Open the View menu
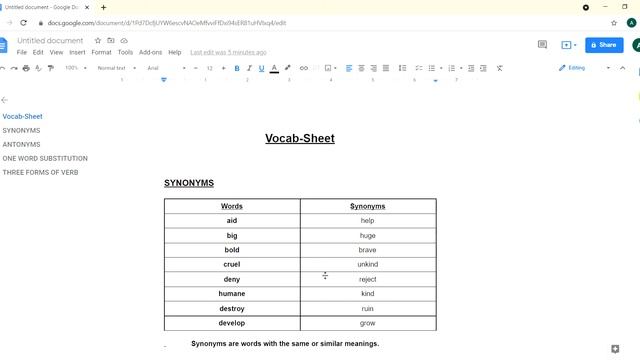This screenshot has width=640, height=360. (x=56, y=52)
